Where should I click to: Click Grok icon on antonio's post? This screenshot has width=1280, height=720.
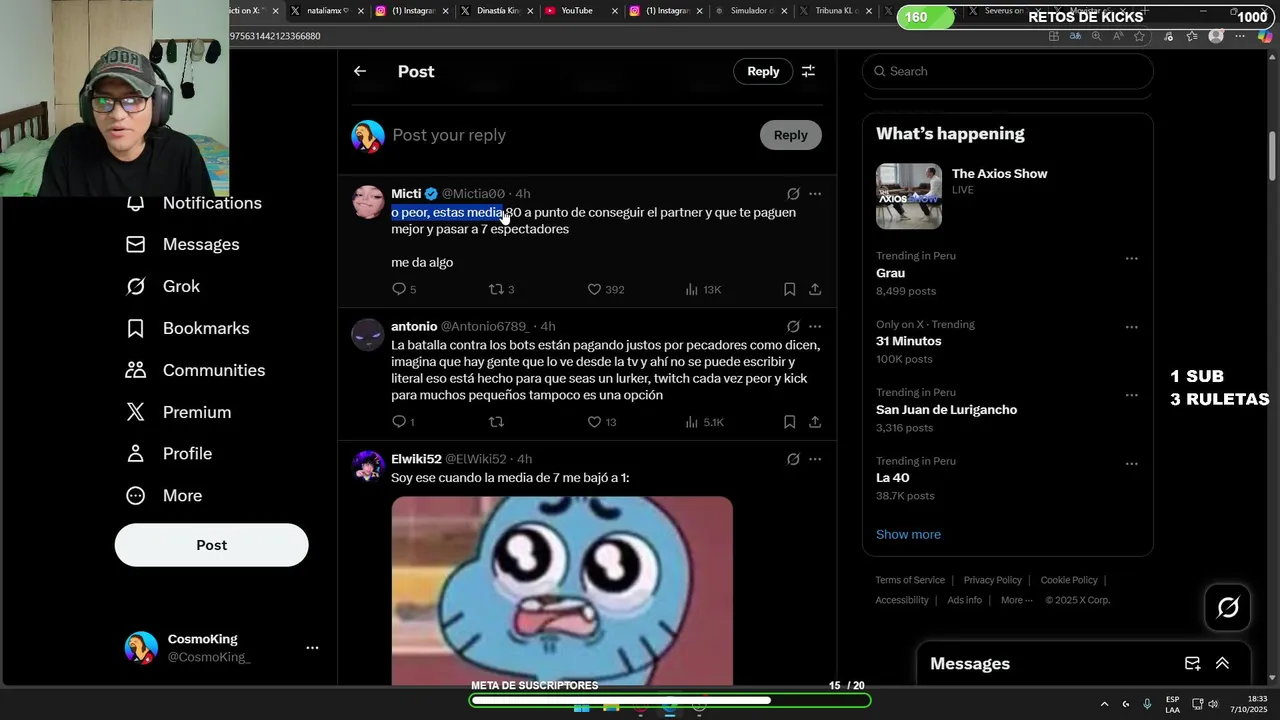coord(793,327)
